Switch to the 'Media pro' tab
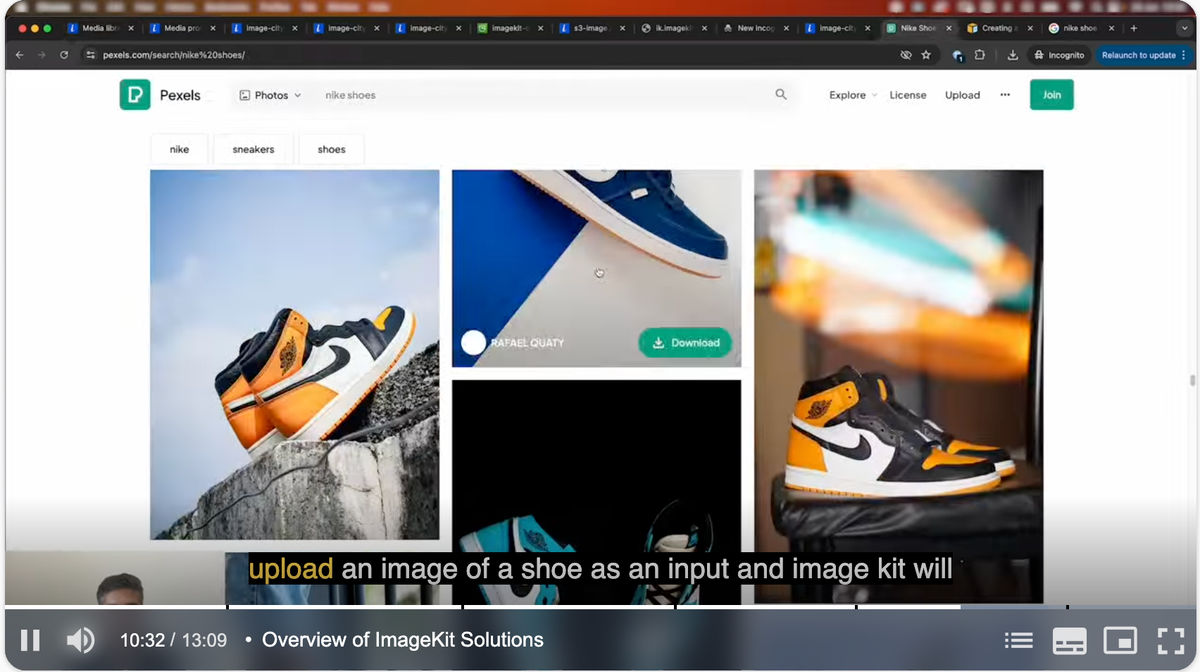Screen dimensions: 1200x672 183,28
